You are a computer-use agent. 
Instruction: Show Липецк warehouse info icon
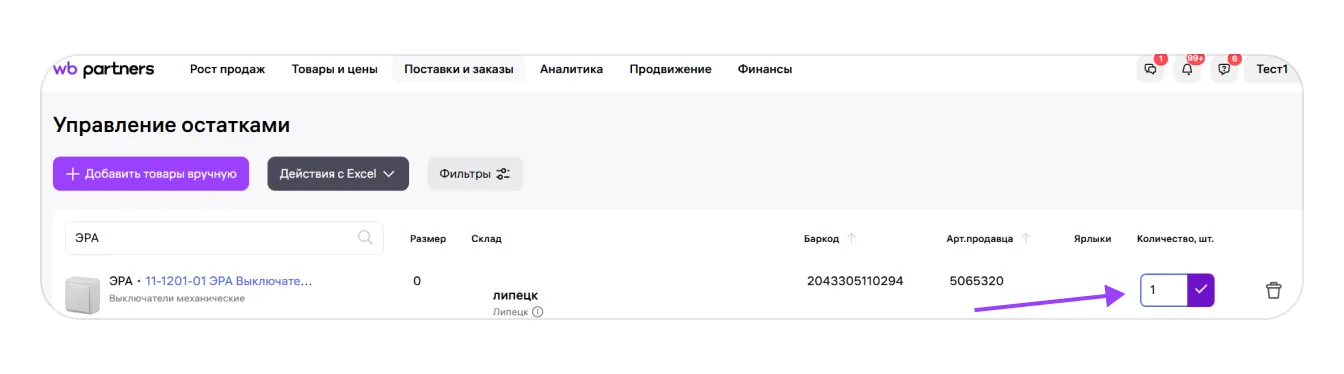[538, 312]
